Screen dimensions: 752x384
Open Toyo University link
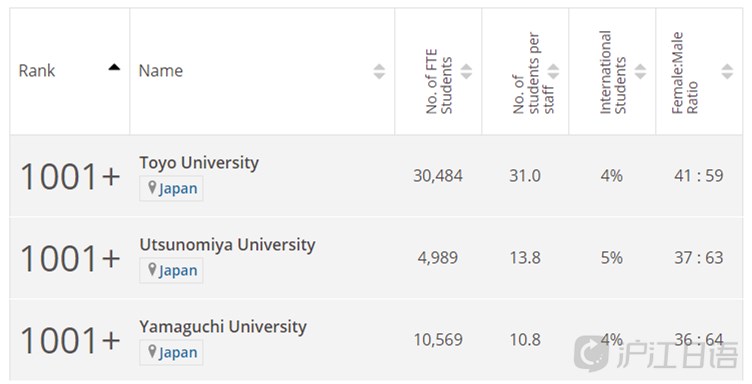click(199, 163)
